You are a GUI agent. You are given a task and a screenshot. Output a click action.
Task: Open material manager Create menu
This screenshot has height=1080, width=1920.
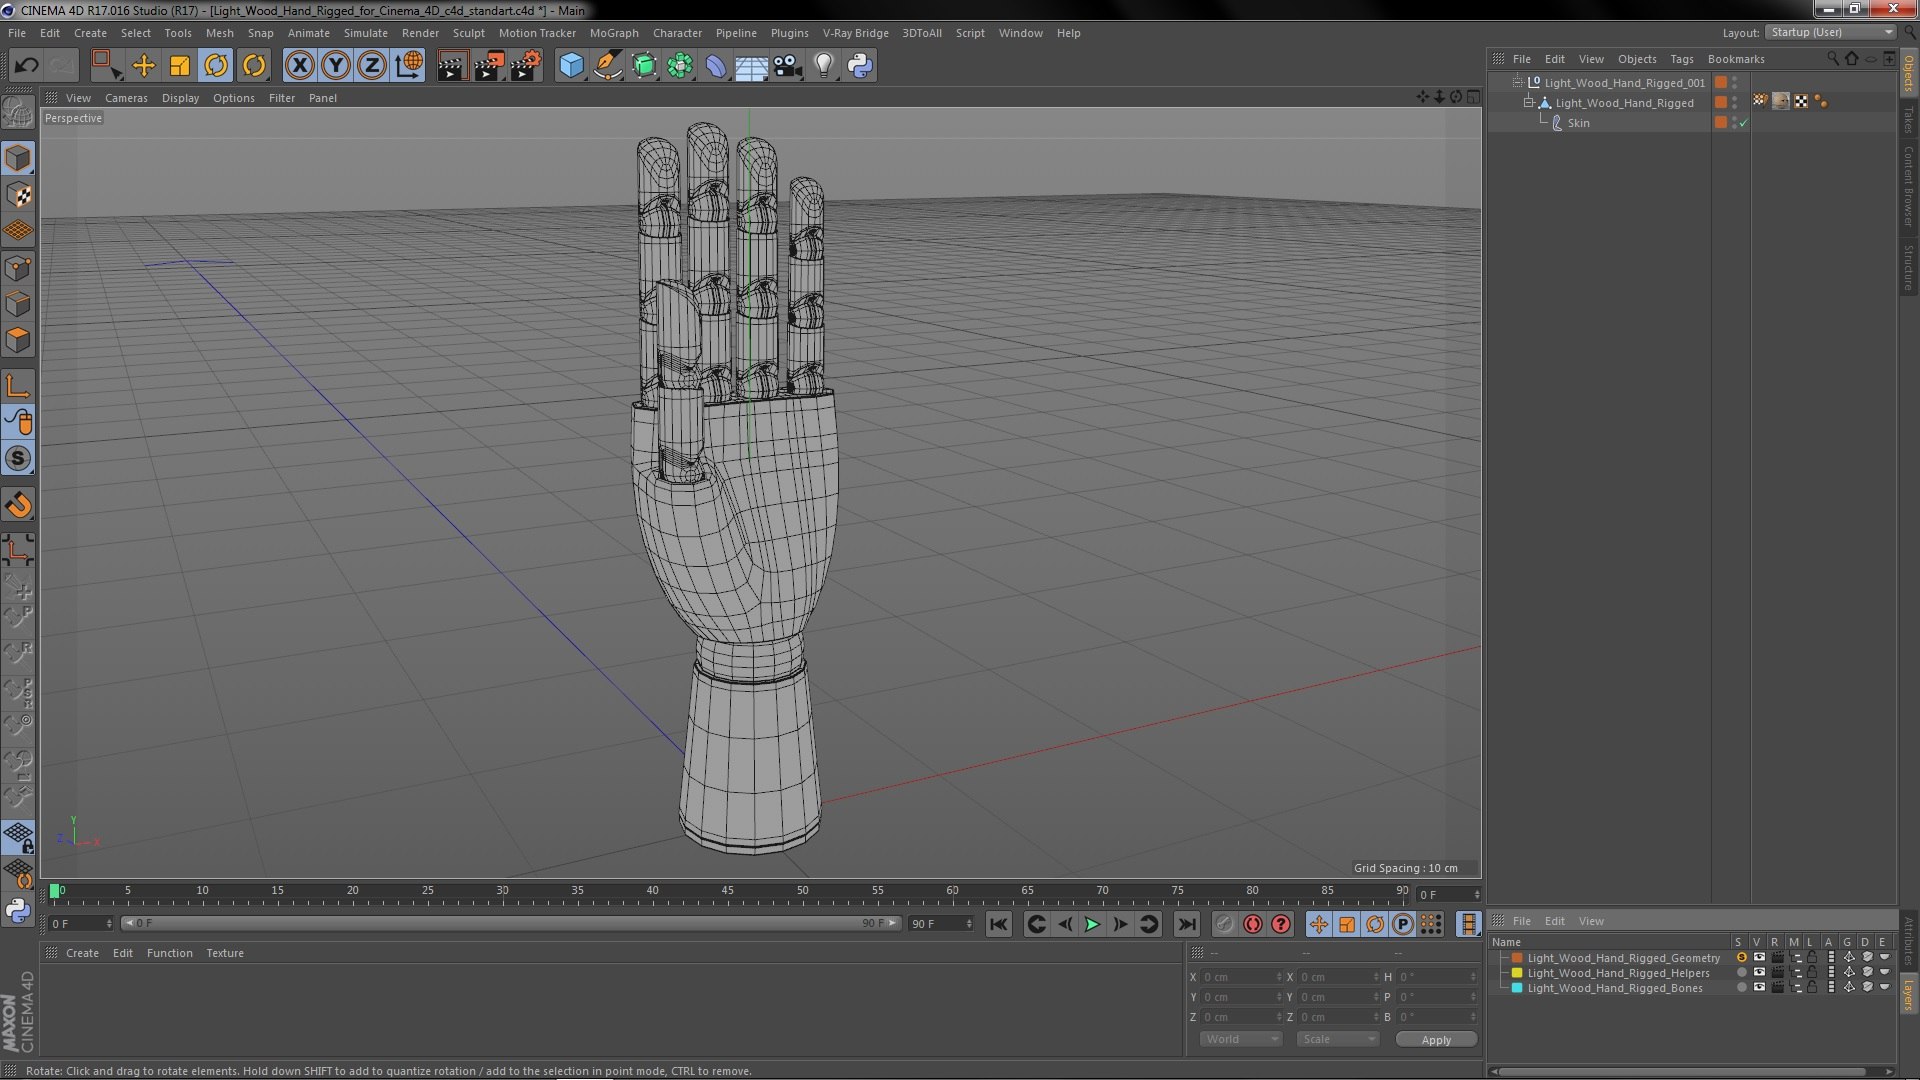pos(82,953)
